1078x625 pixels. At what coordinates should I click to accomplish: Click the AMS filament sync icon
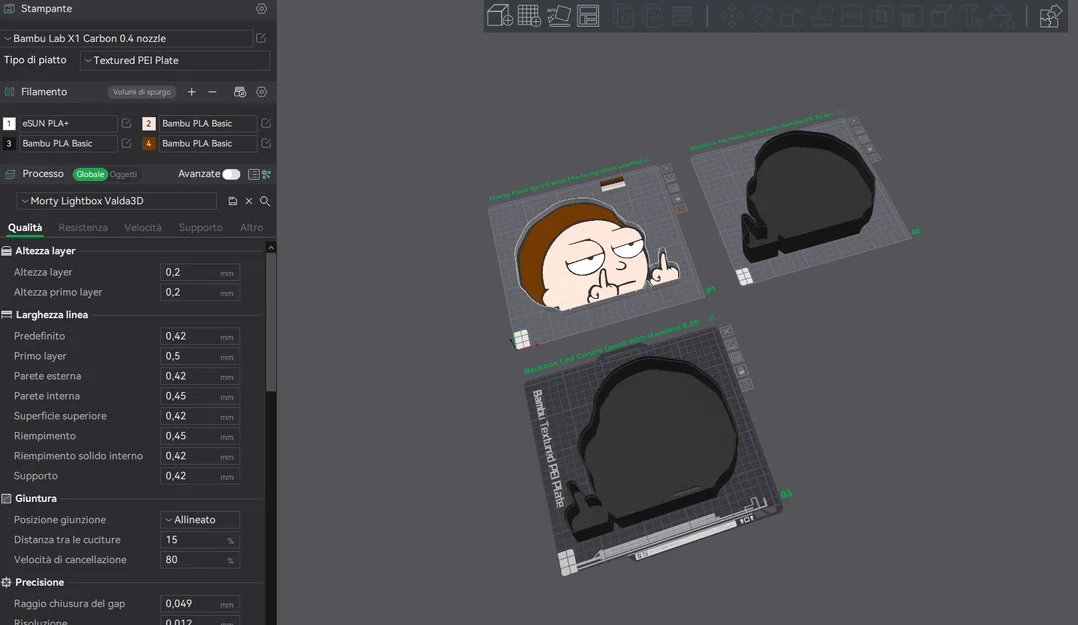[x=240, y=92]
